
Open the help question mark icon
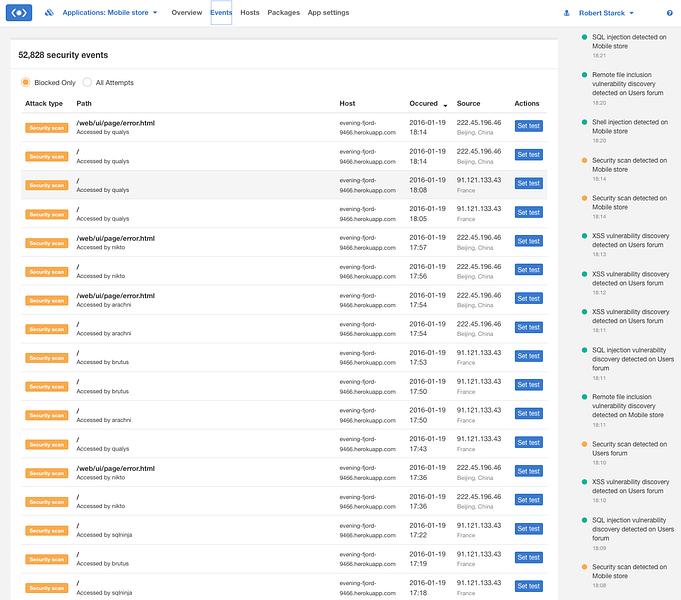point(669,13)
